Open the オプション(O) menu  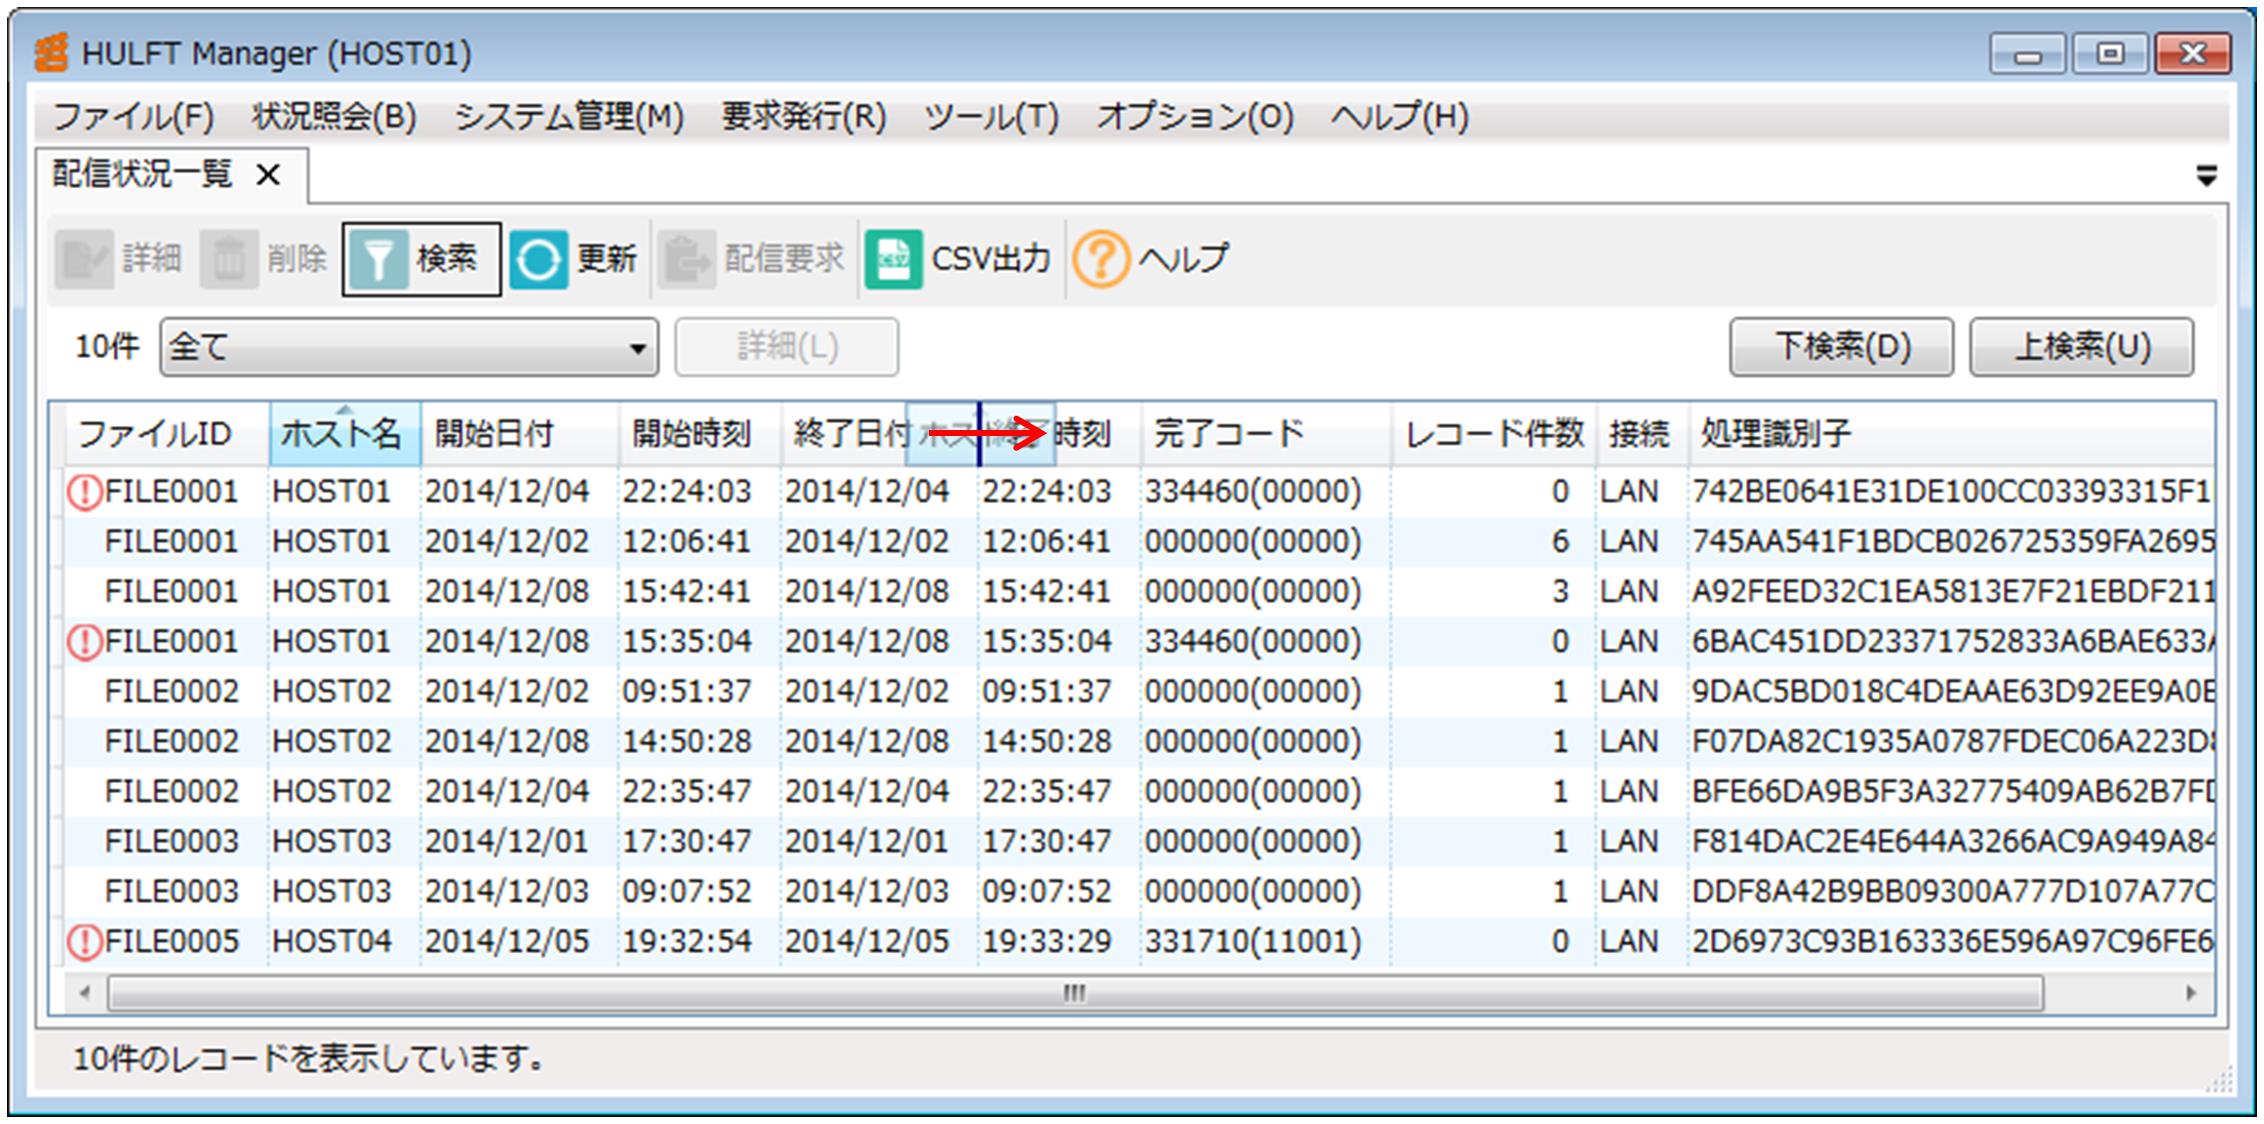point(1195,117)
